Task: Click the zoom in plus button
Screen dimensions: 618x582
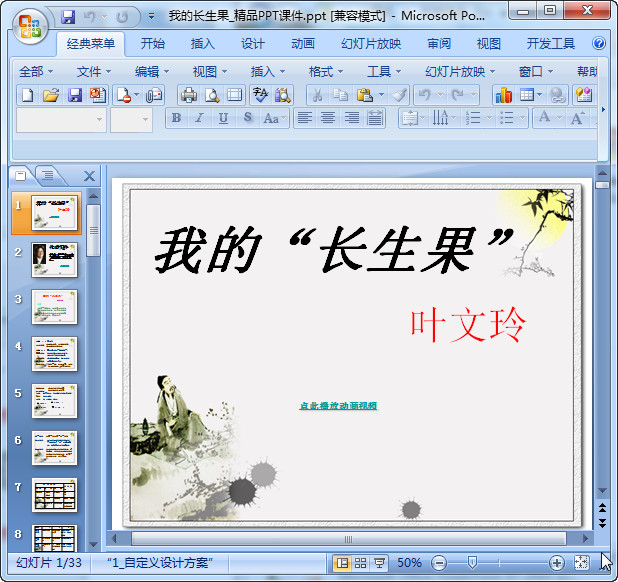Action: point(557,563)
